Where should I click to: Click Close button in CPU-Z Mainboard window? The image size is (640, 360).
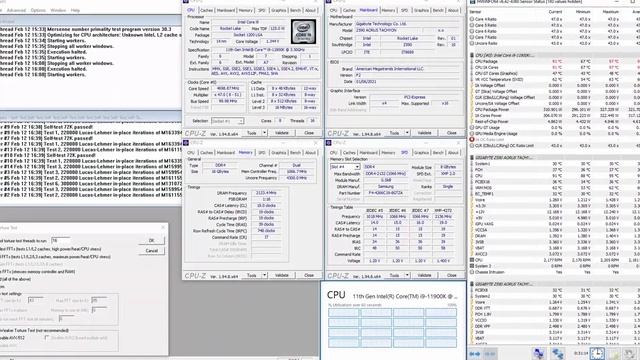click(451, 133)
